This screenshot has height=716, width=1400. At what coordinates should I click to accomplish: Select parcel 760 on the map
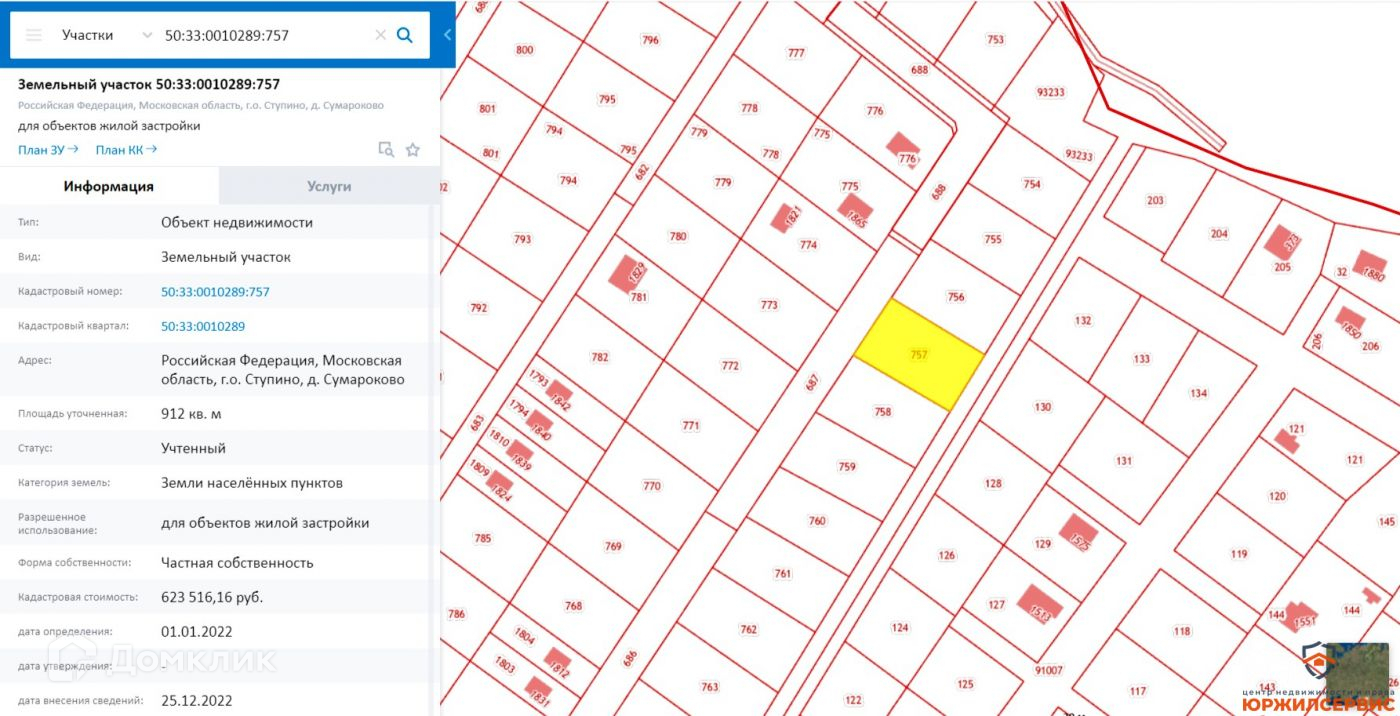point(816,521)
